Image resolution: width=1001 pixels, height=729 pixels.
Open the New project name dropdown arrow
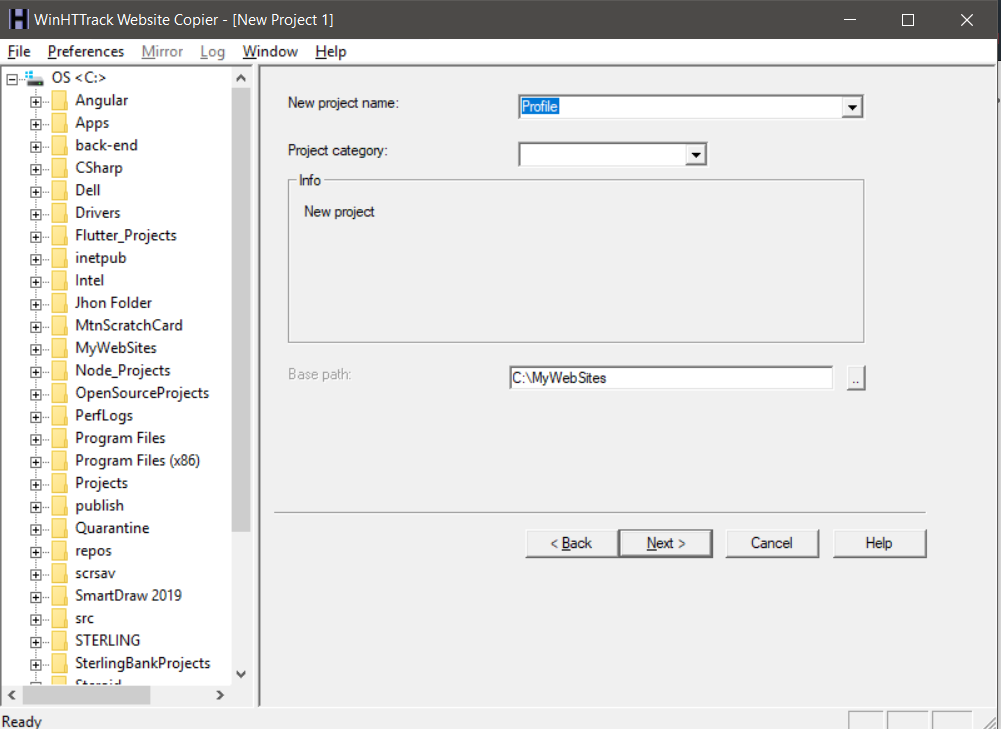click(x=852, y=107)
